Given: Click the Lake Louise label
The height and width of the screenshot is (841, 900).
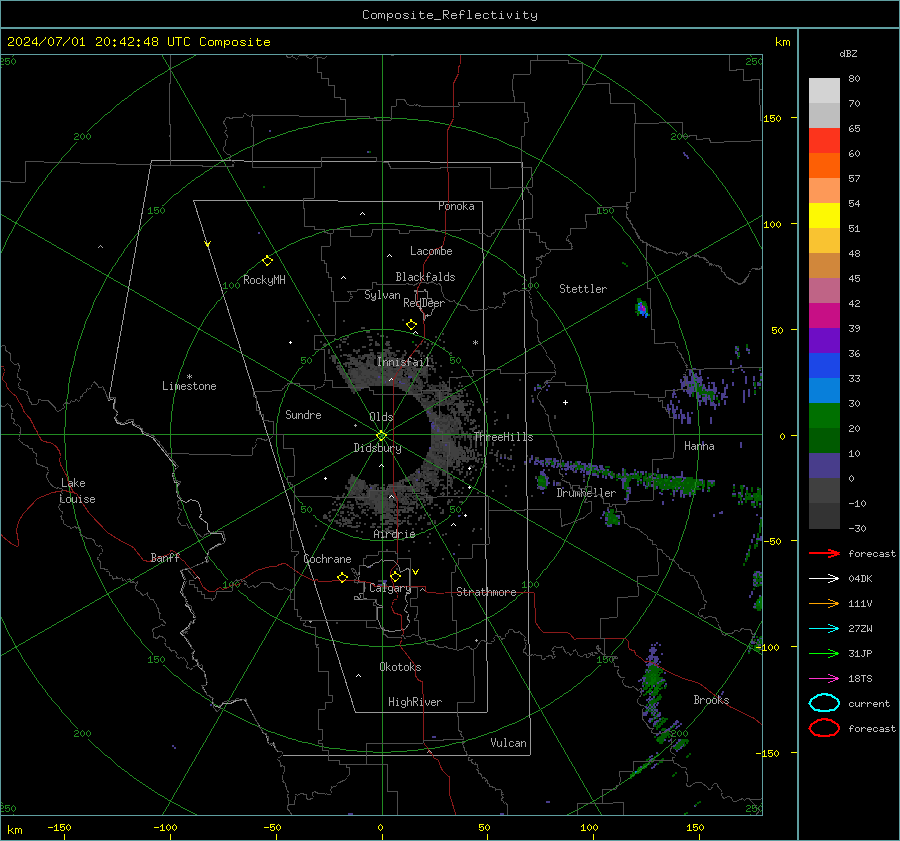Looking at the screenshot, I should pos(77,491).
